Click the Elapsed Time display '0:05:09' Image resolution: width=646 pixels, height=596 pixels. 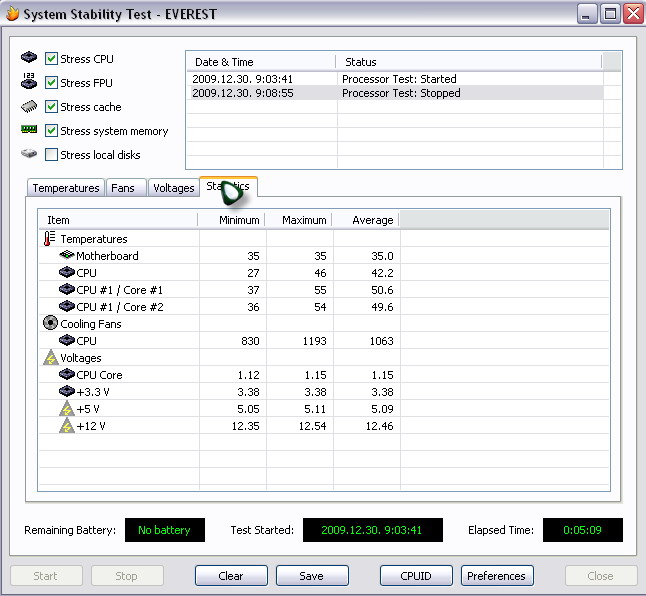(583, 530)
